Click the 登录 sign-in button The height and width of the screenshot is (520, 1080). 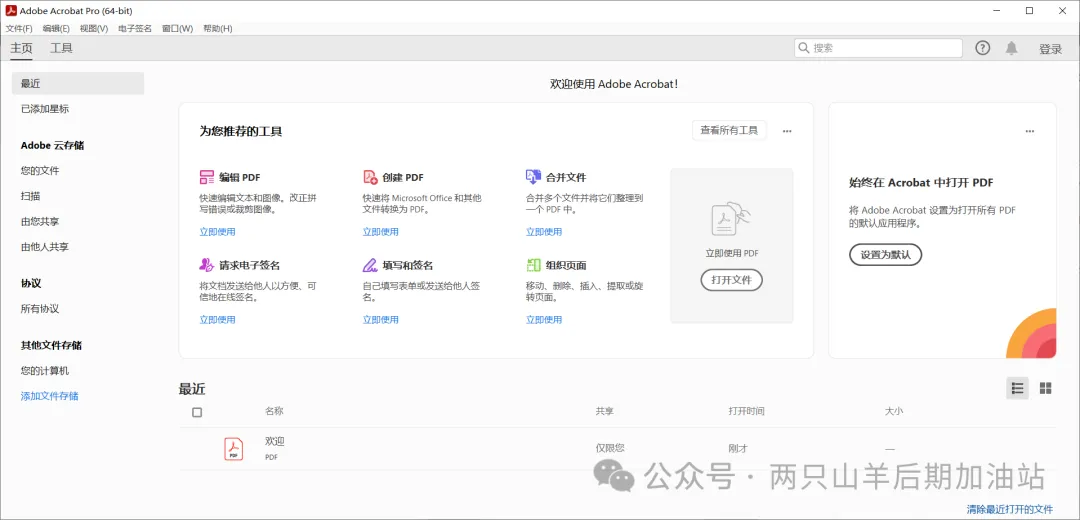(1050, 49)
